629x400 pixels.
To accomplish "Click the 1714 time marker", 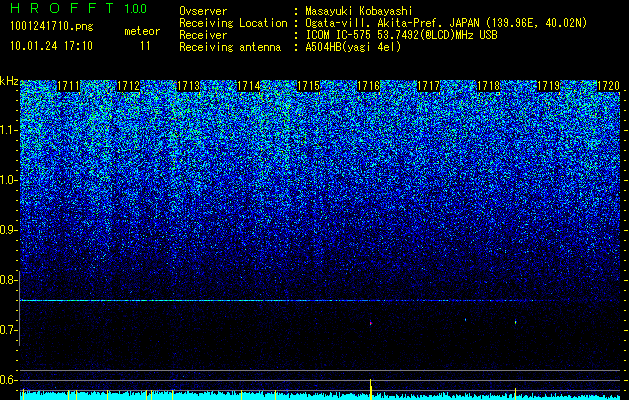I will point(249,86).
